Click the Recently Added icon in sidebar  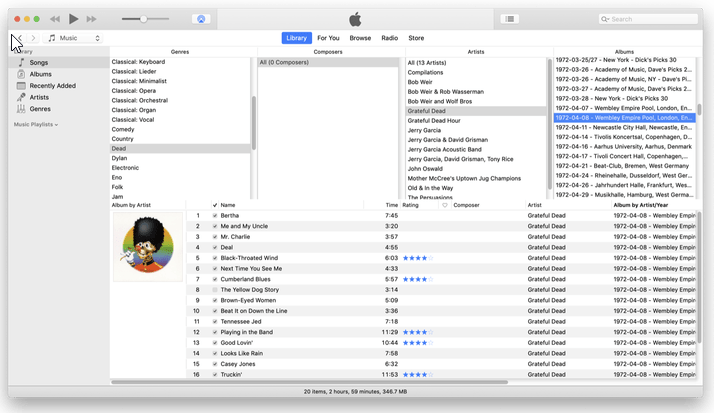tap(21, 86)
